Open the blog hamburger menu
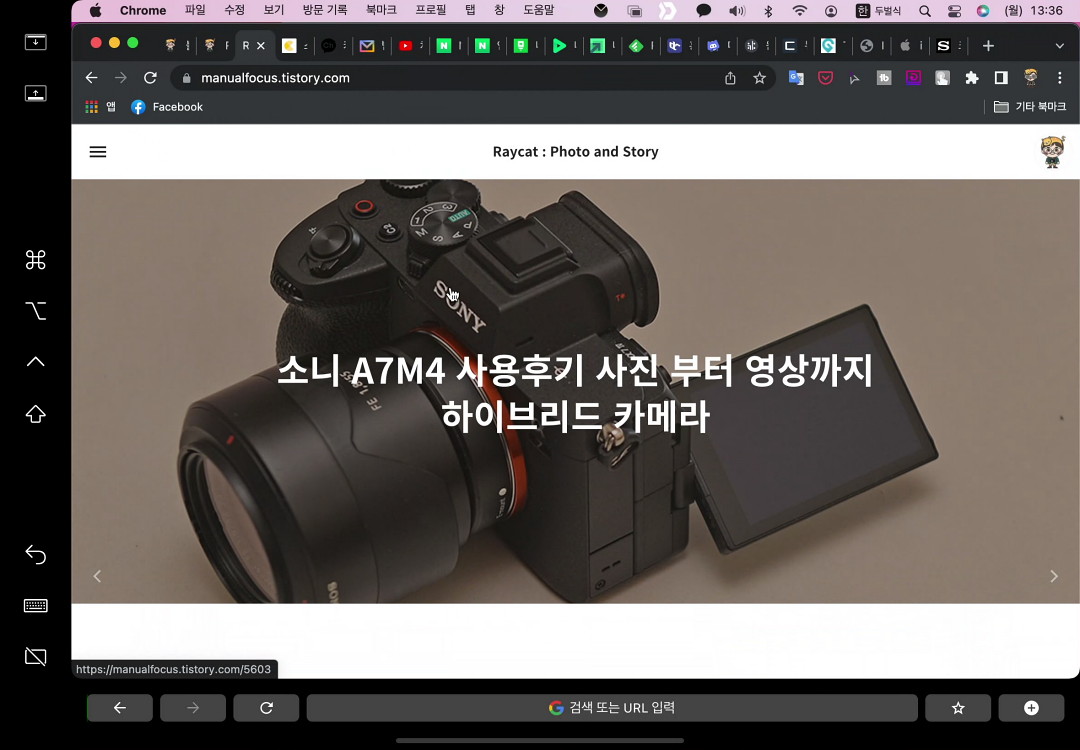The width and height of the screenshot is (1080, 750). click(98, 152)
